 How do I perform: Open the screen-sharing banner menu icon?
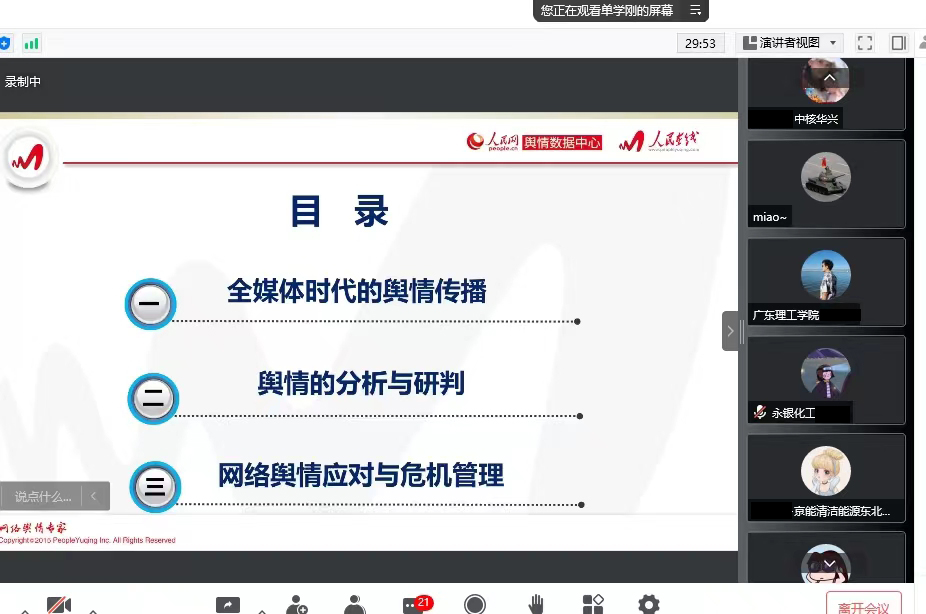[695, 10]
